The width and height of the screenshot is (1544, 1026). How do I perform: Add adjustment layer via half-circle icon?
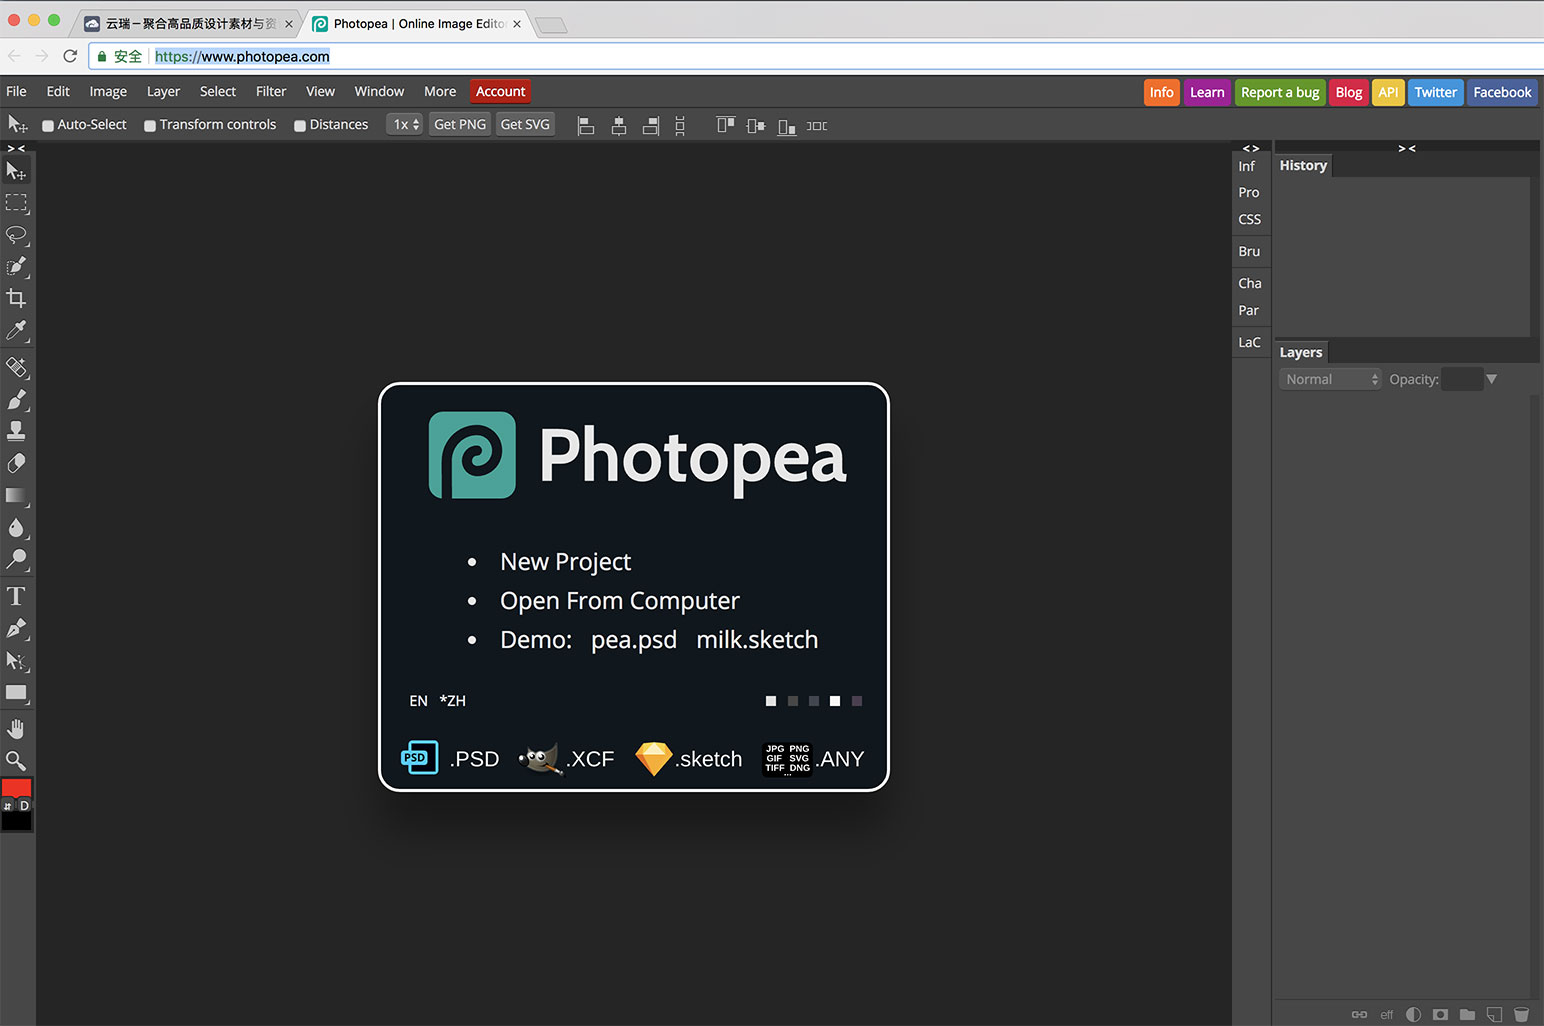pos(1413,1014)
